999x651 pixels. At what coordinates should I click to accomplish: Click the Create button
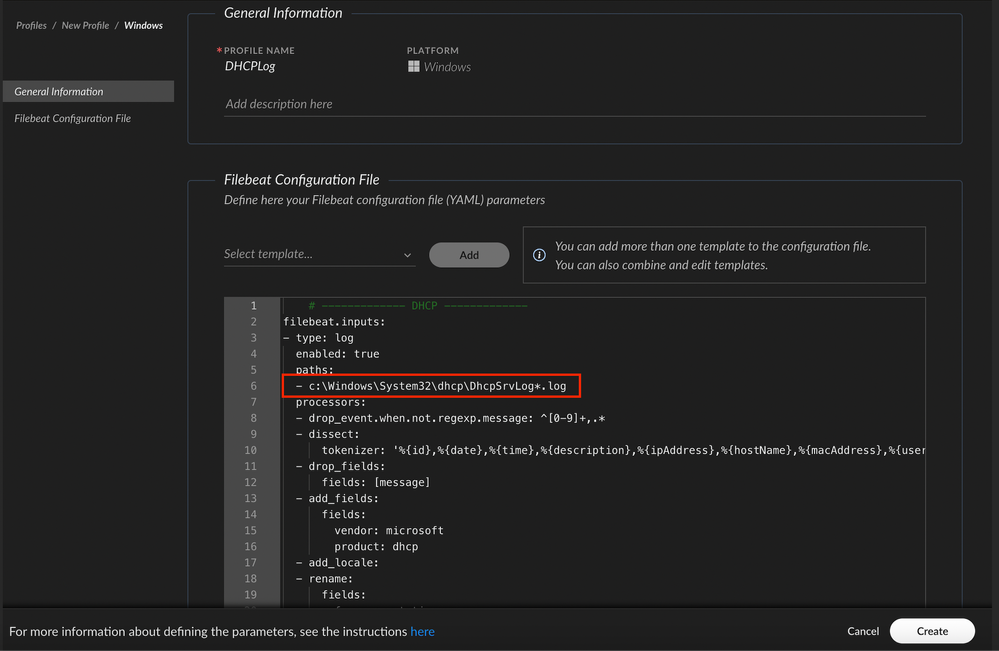tap(932, 631)
